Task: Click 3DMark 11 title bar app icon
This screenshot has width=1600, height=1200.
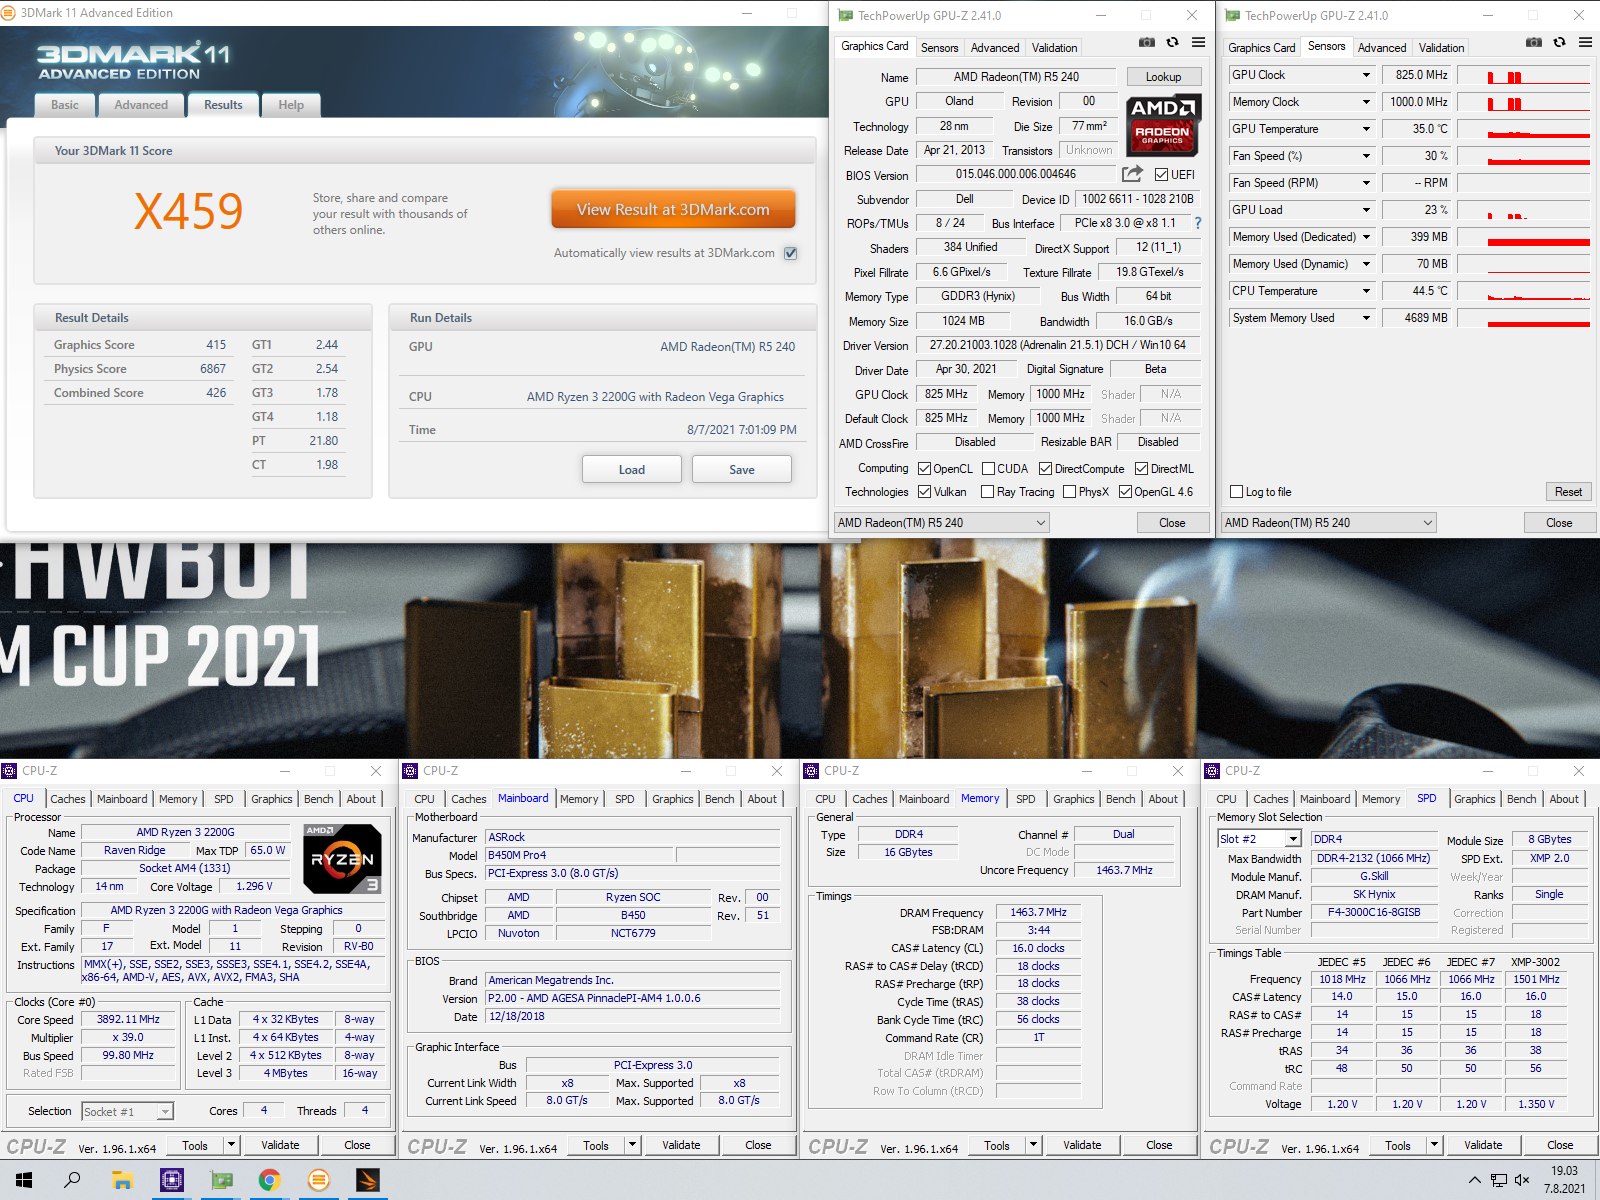Action: click(8, 13)
